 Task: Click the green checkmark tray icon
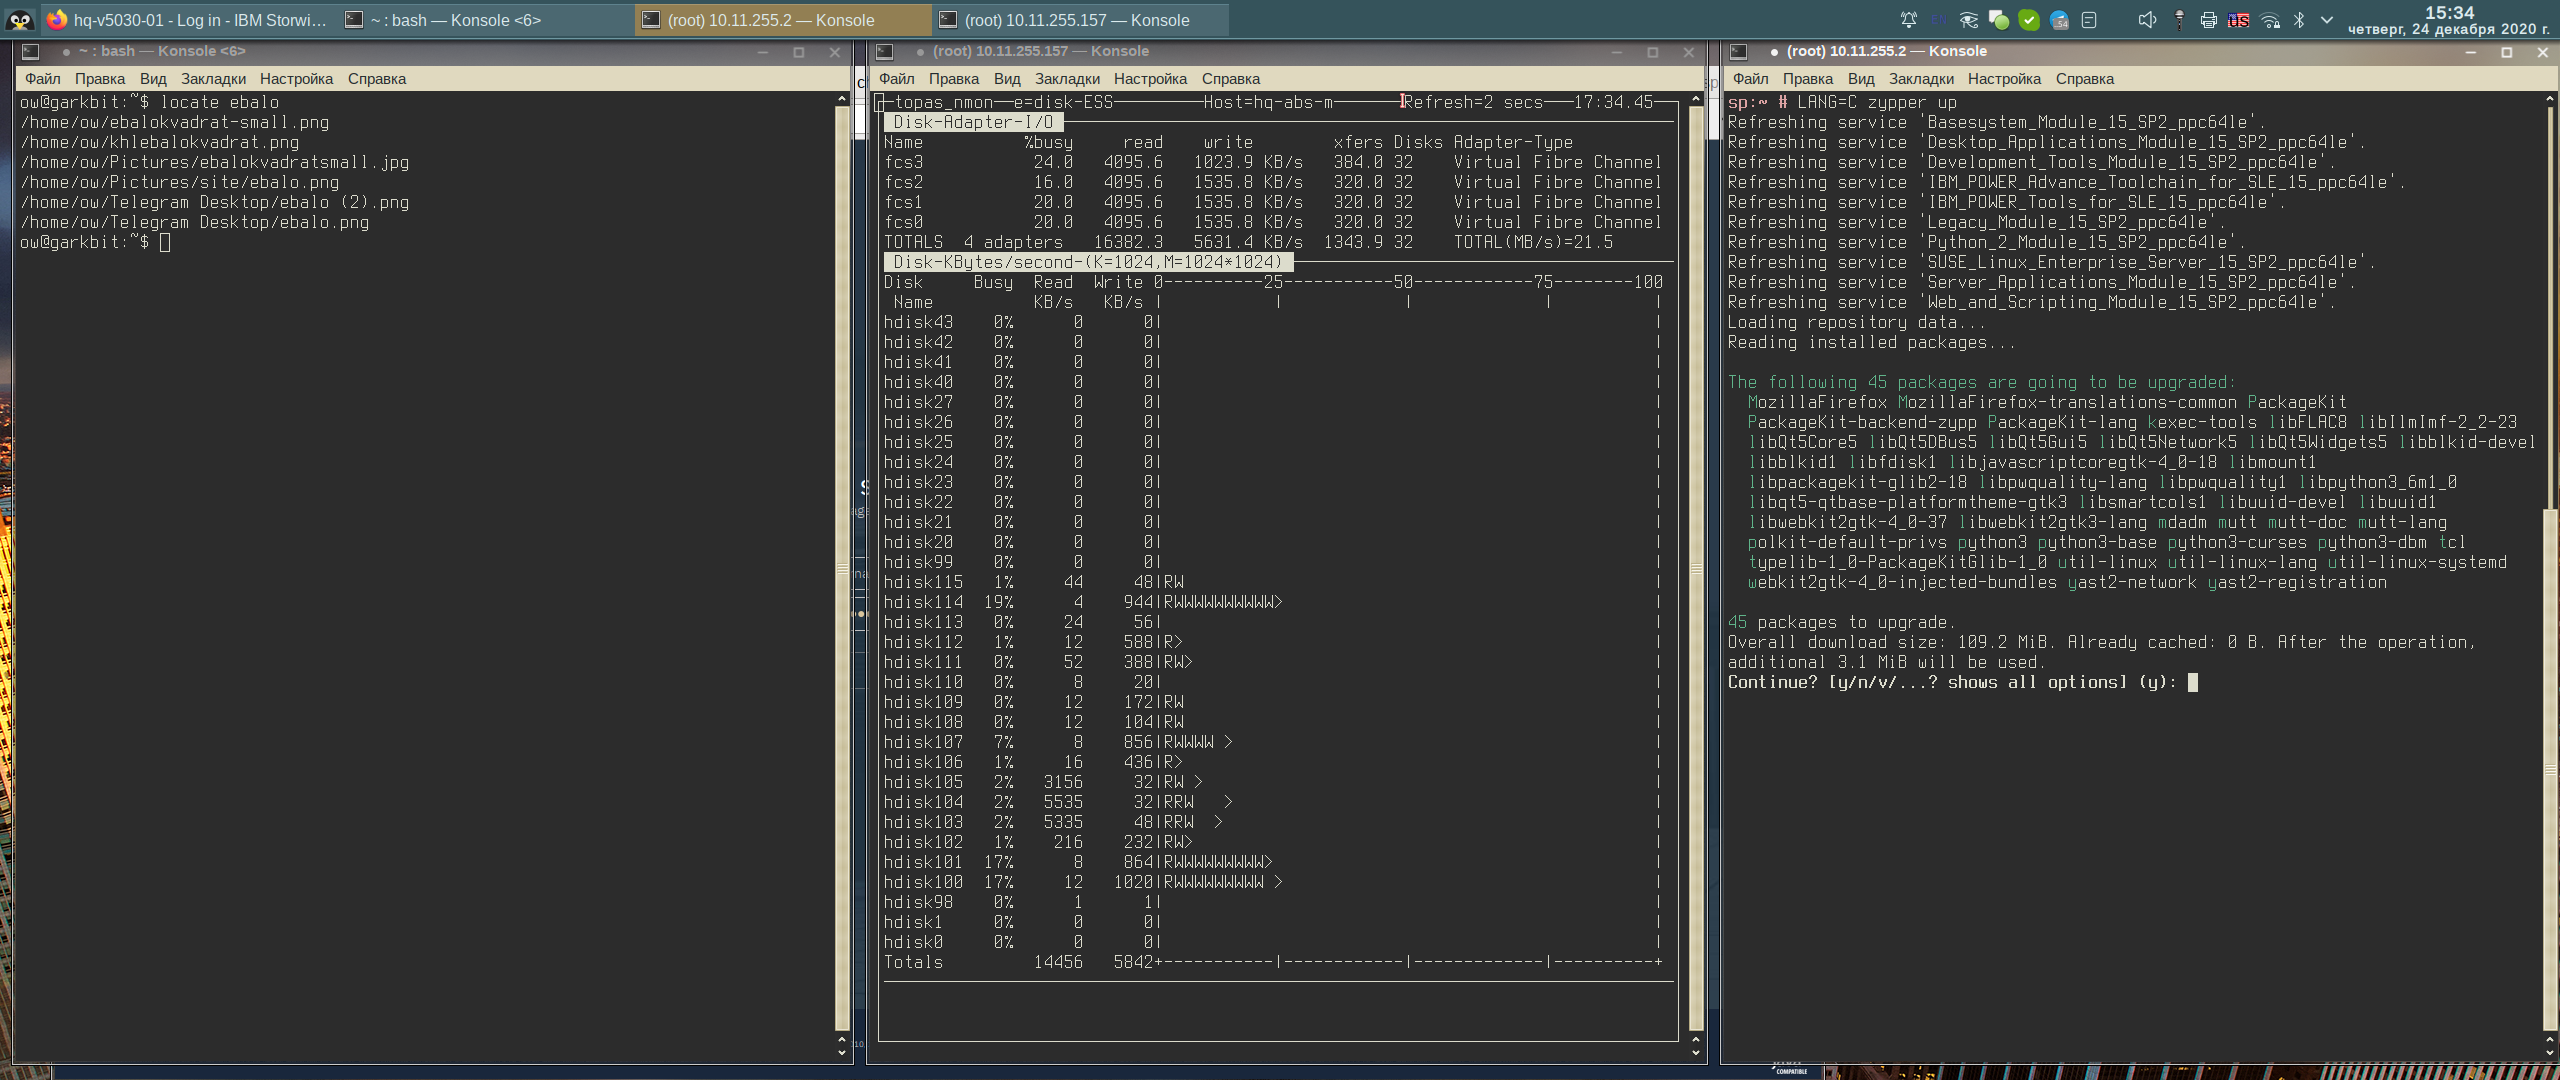point(2029,20)
